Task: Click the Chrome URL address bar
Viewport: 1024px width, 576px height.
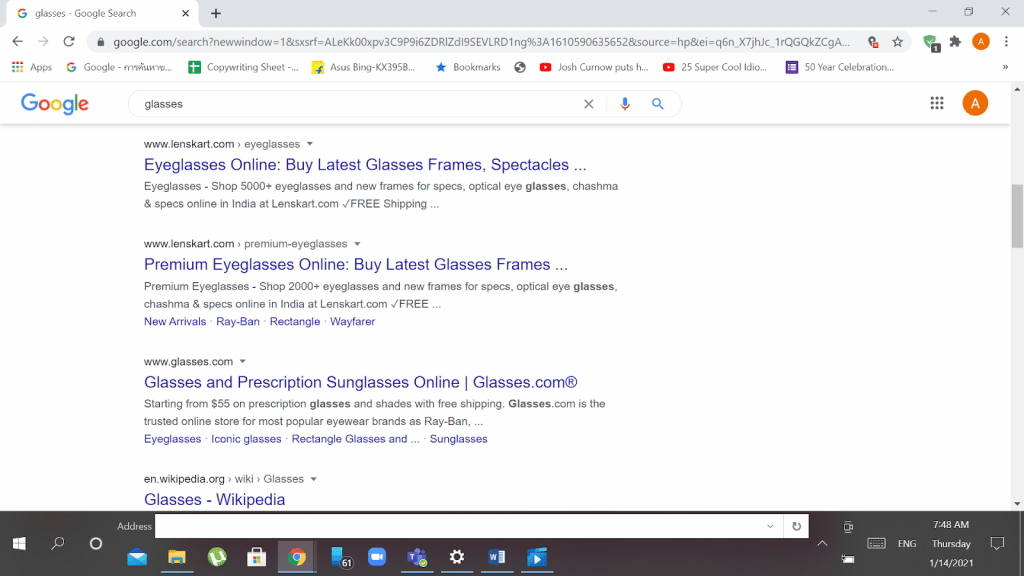Action: coord(481,42)
